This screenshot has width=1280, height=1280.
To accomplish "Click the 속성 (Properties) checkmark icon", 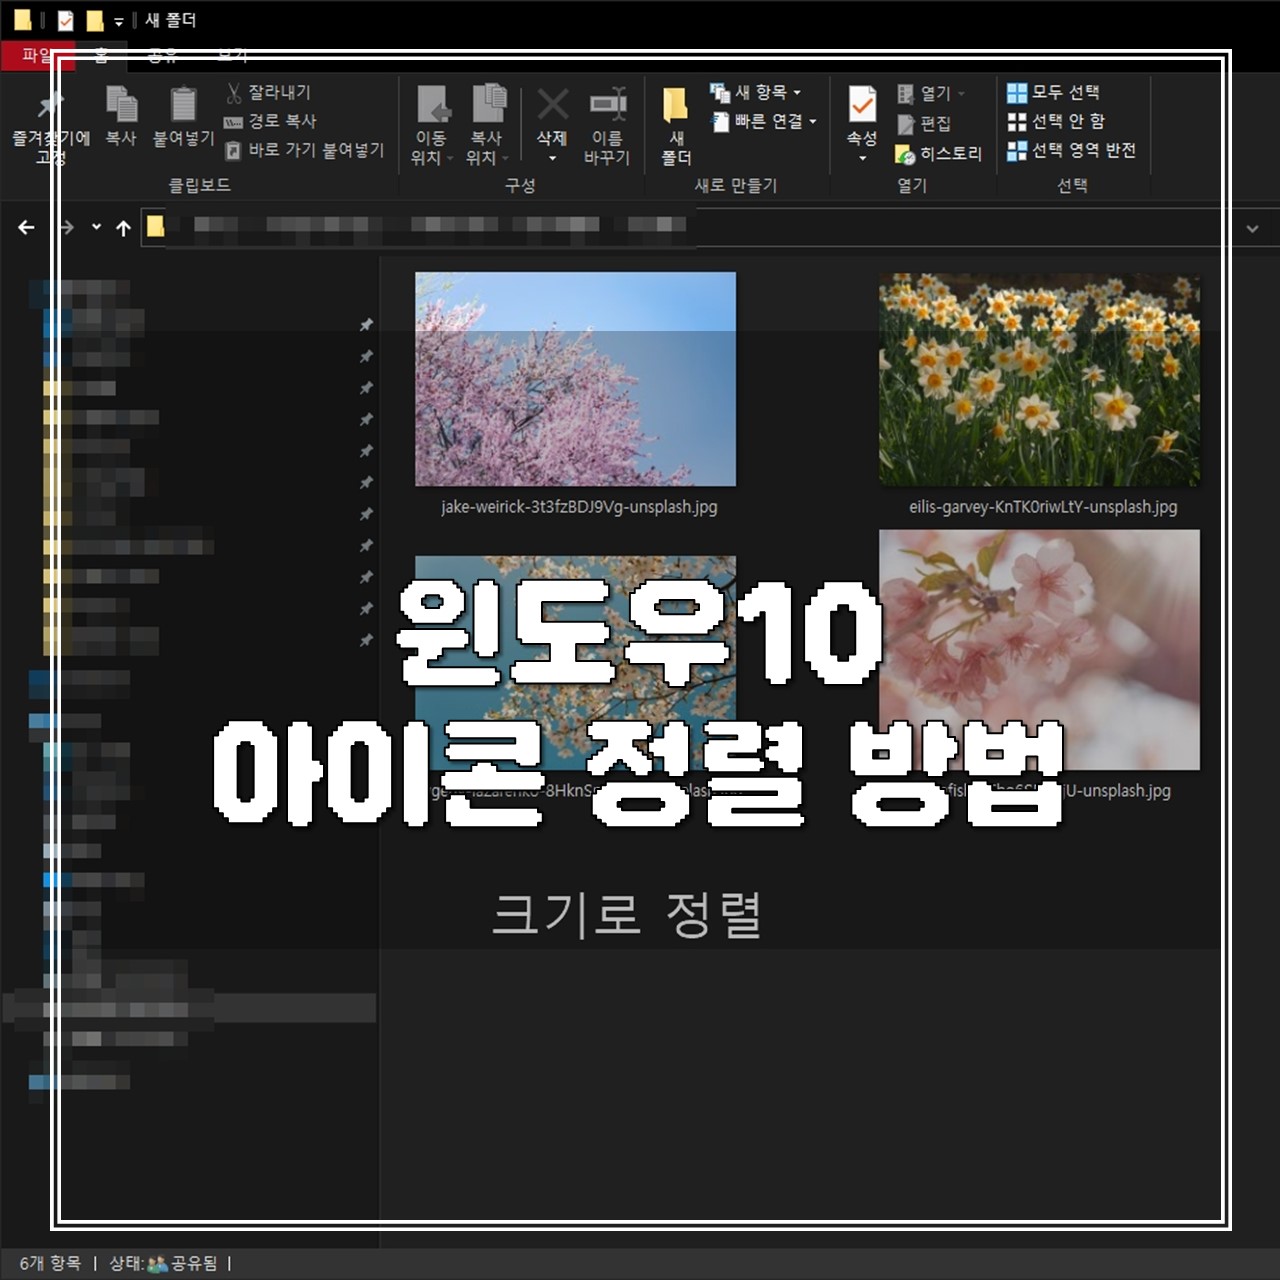I will pos(862,104).
